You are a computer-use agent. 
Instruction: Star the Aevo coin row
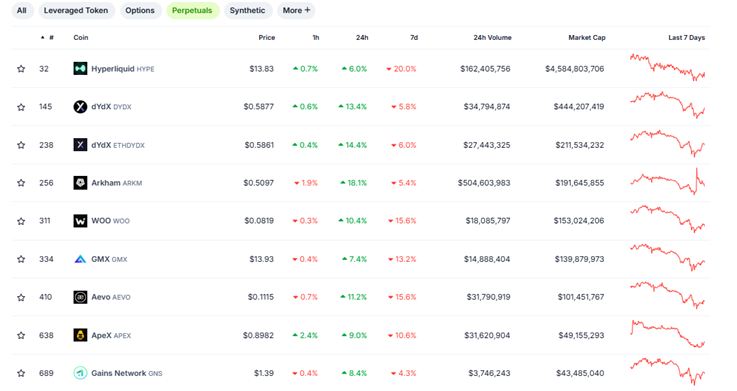coord(21,297)
